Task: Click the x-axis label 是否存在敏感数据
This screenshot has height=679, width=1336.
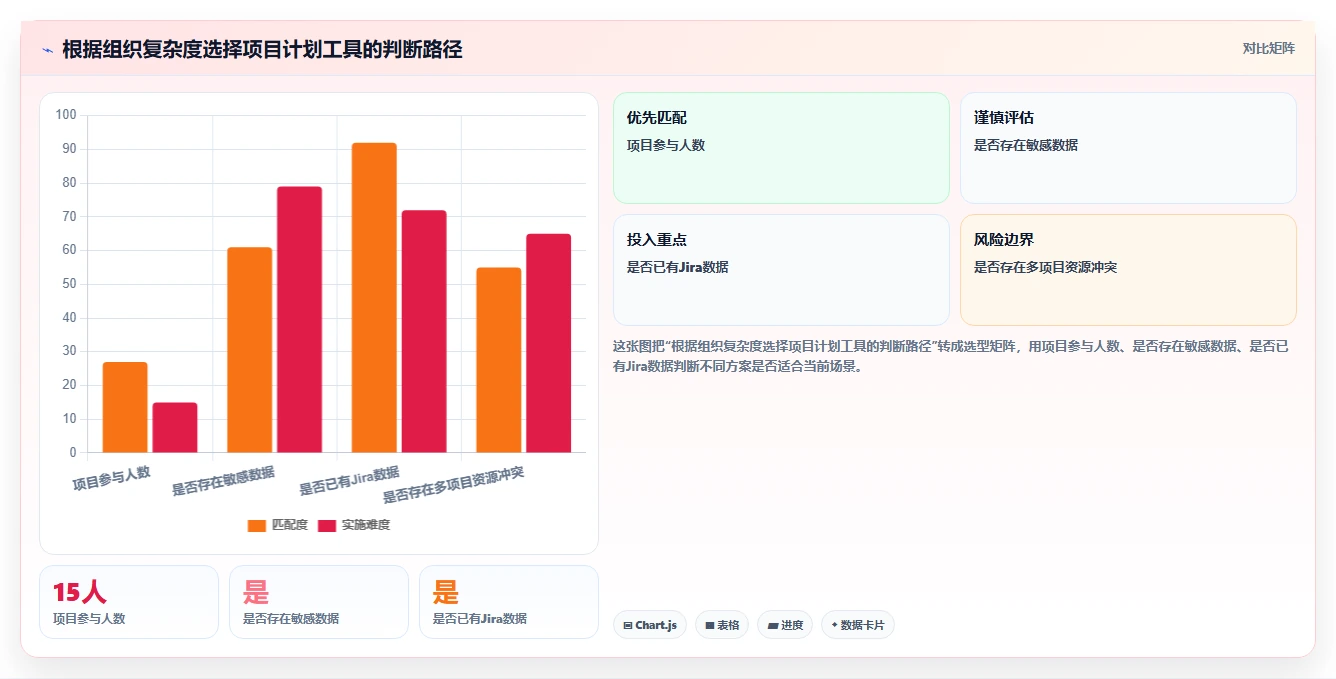Action: (x=223, y=481)
